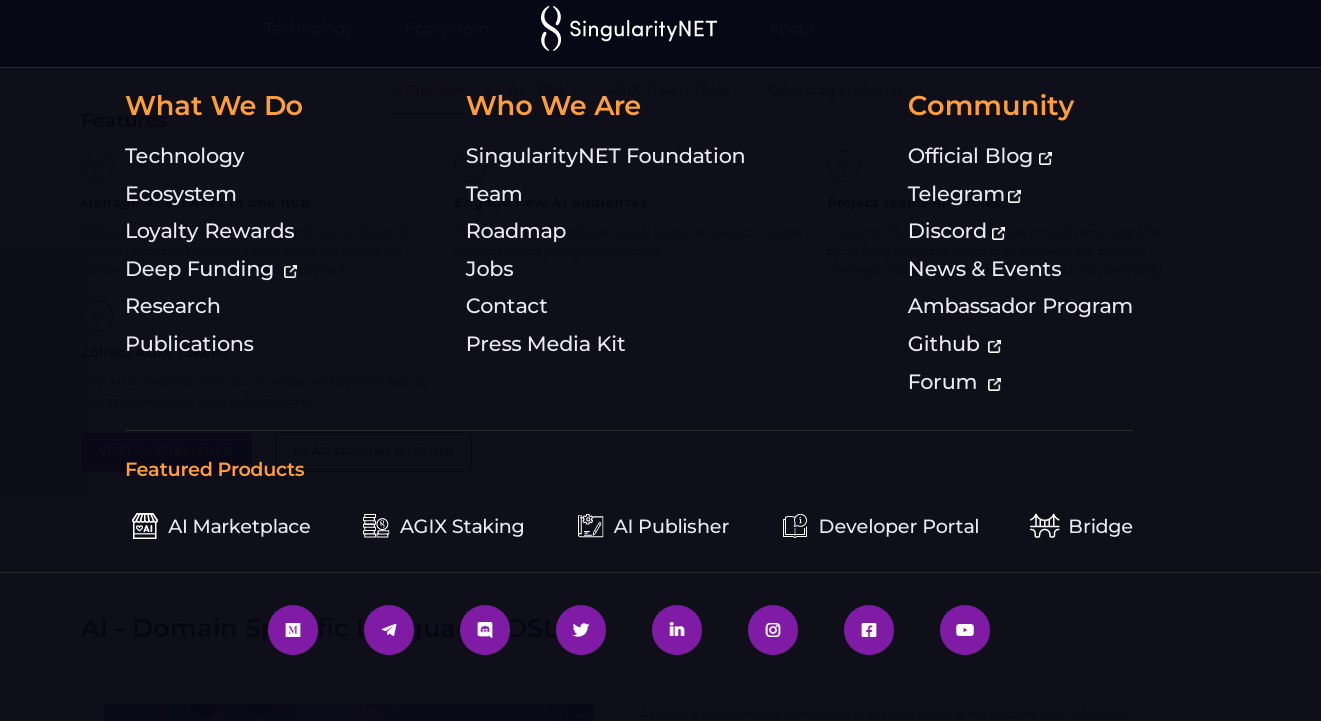Click external-link icon beside Deep Funding
The width and height of the screenshot is (1321, 721).
tap(290, 271)
